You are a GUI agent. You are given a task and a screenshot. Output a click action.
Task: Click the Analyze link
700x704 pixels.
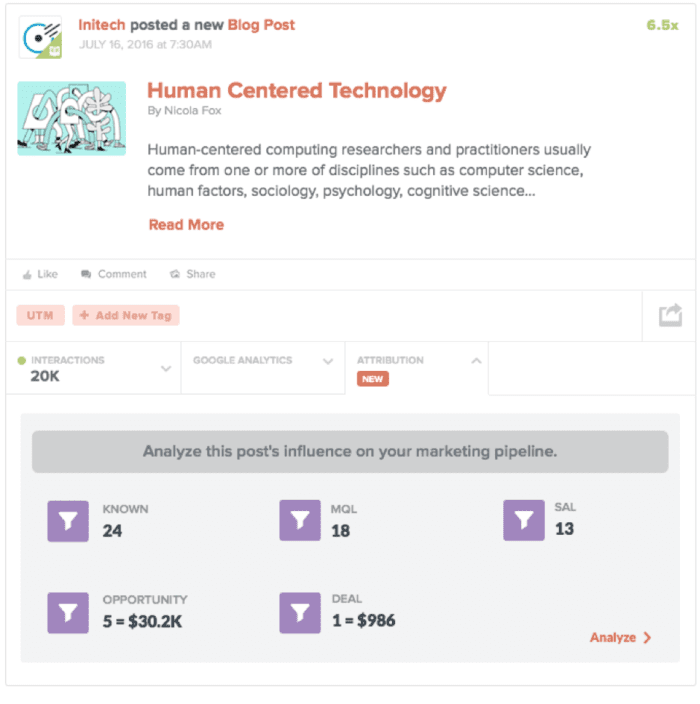[620, 637]
